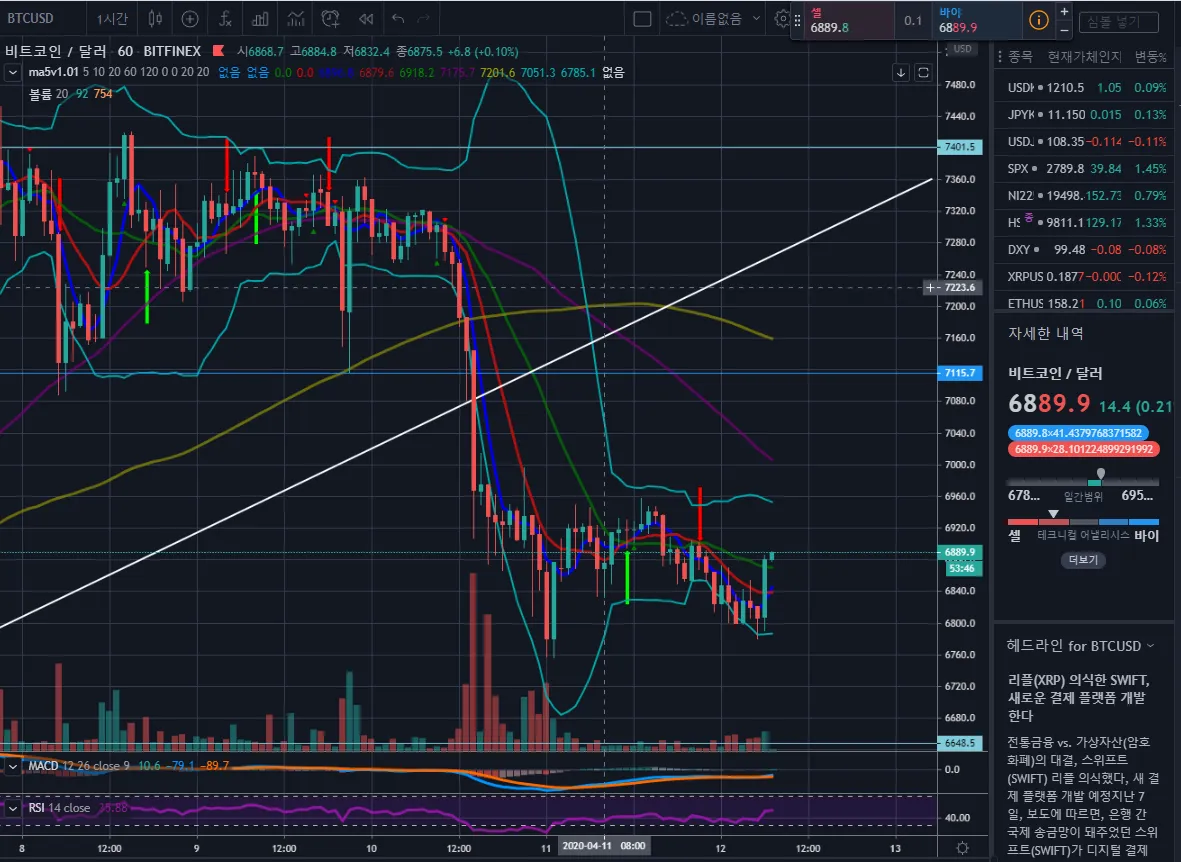Click the 0.1 order quantity field
The width and height of the screenshot is (1181, 862).
point(913,20)
